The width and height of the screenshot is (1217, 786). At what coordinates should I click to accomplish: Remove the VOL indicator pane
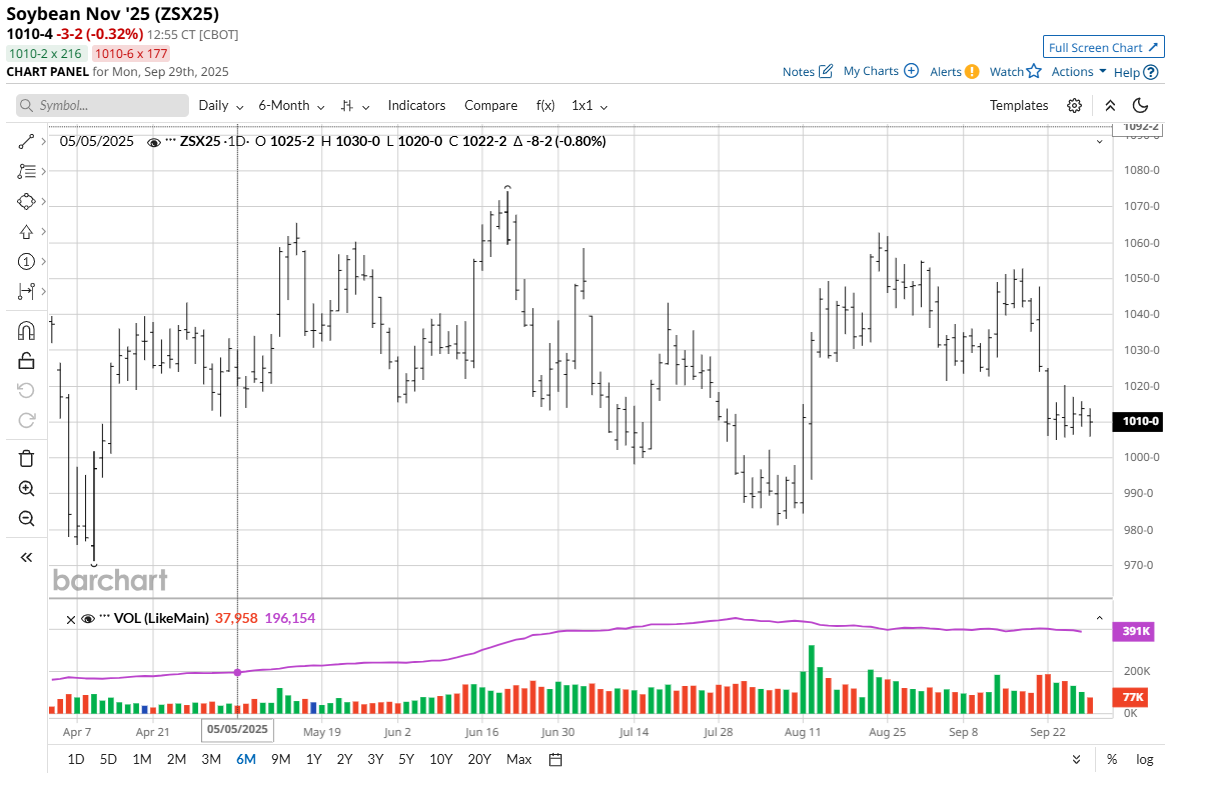[70, 619]
